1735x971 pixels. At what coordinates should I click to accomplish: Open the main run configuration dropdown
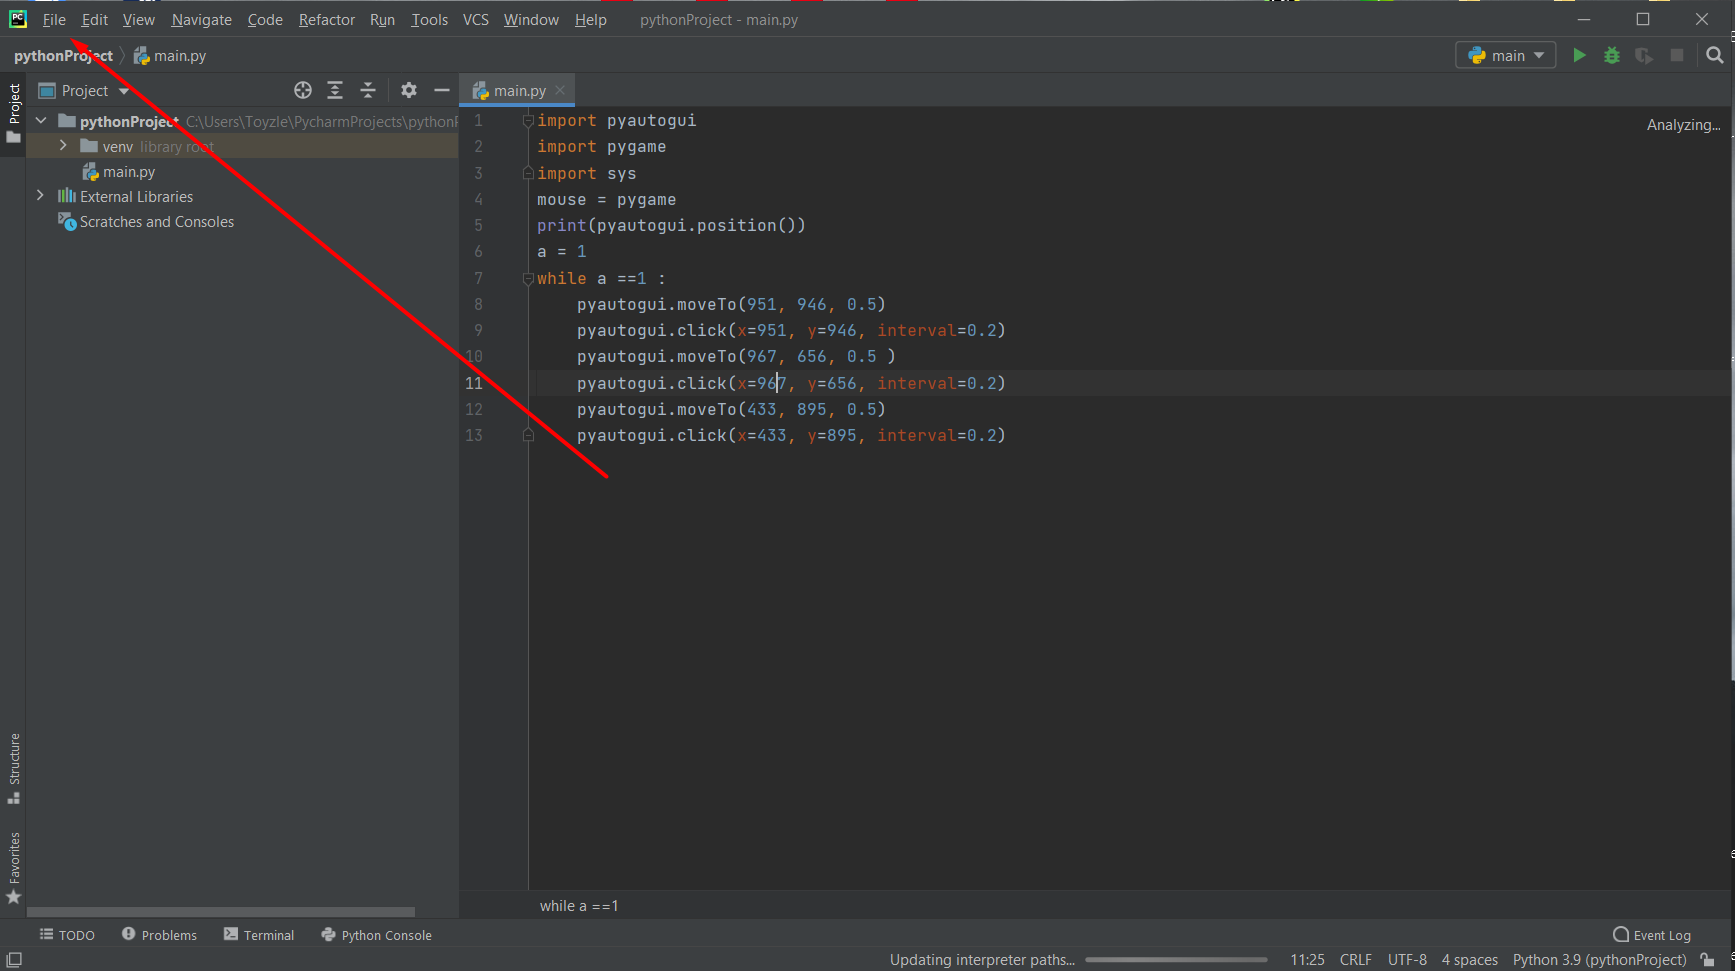(x=1505, y=56)
